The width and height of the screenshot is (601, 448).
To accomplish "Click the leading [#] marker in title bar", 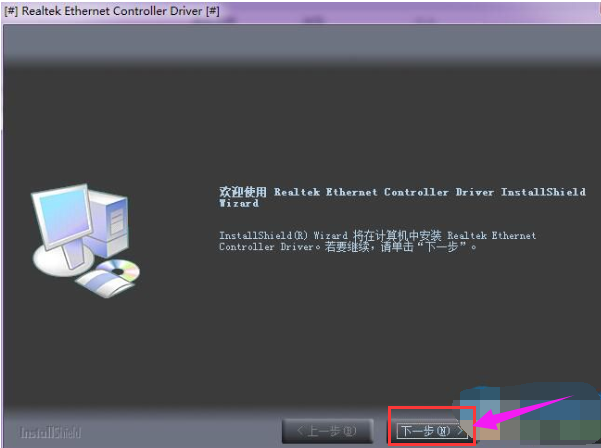I will click(x=9, y=9).
